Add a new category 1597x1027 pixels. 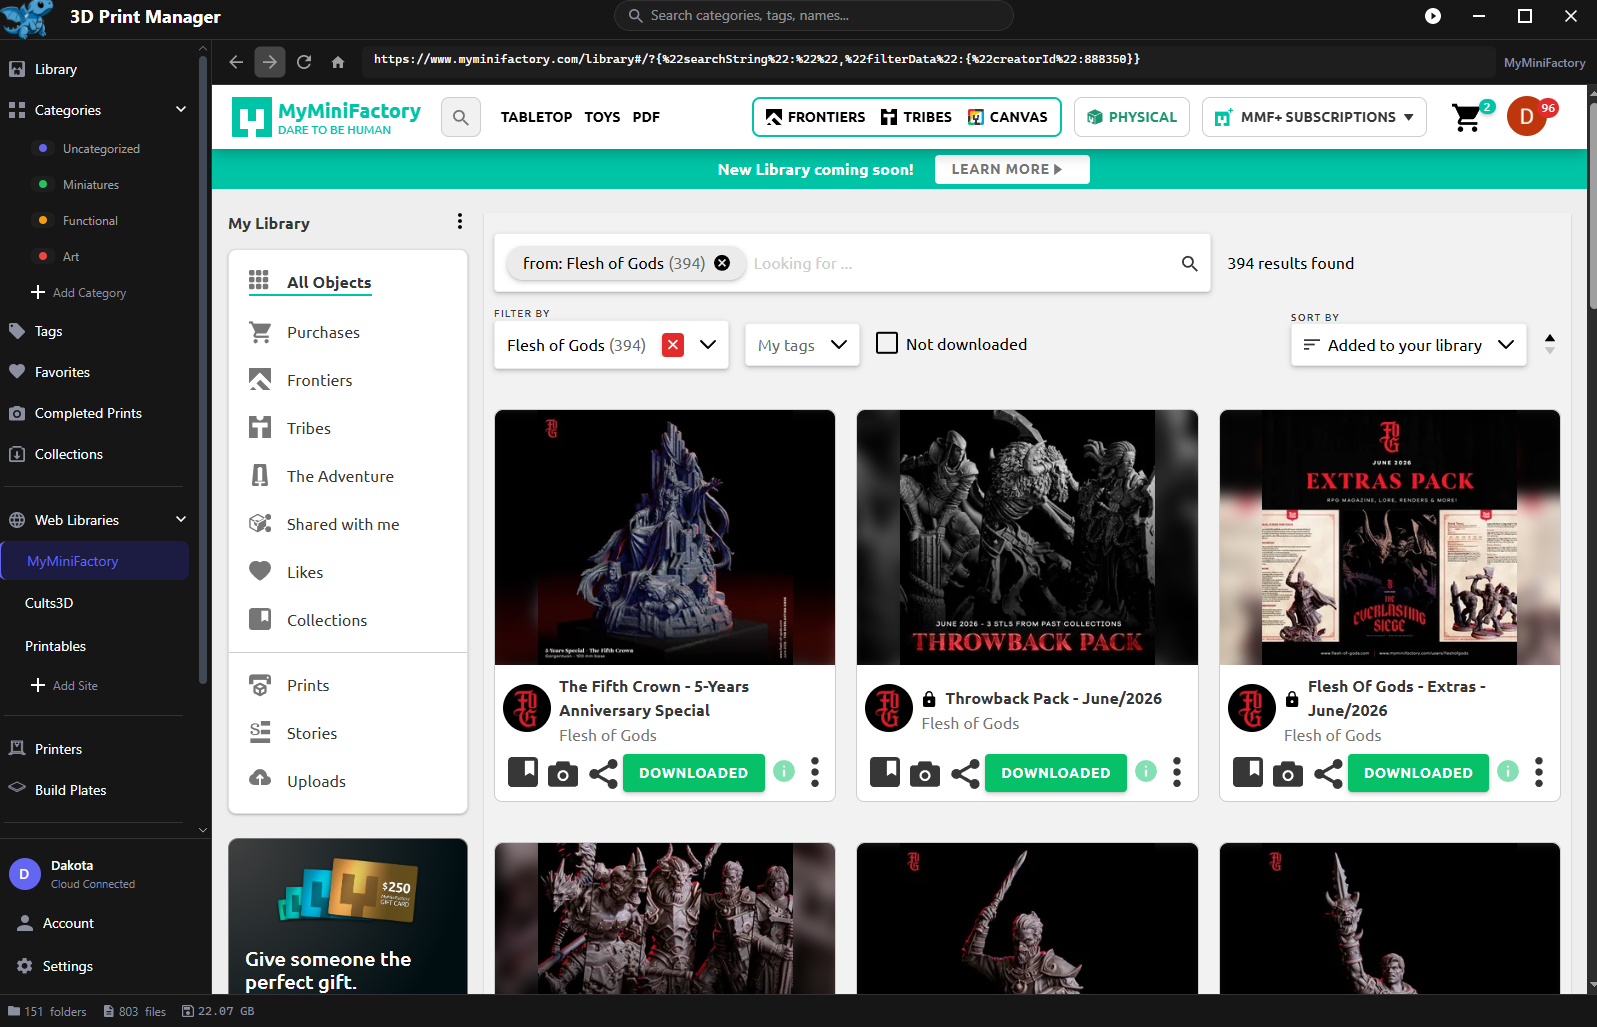pos(79,292)
